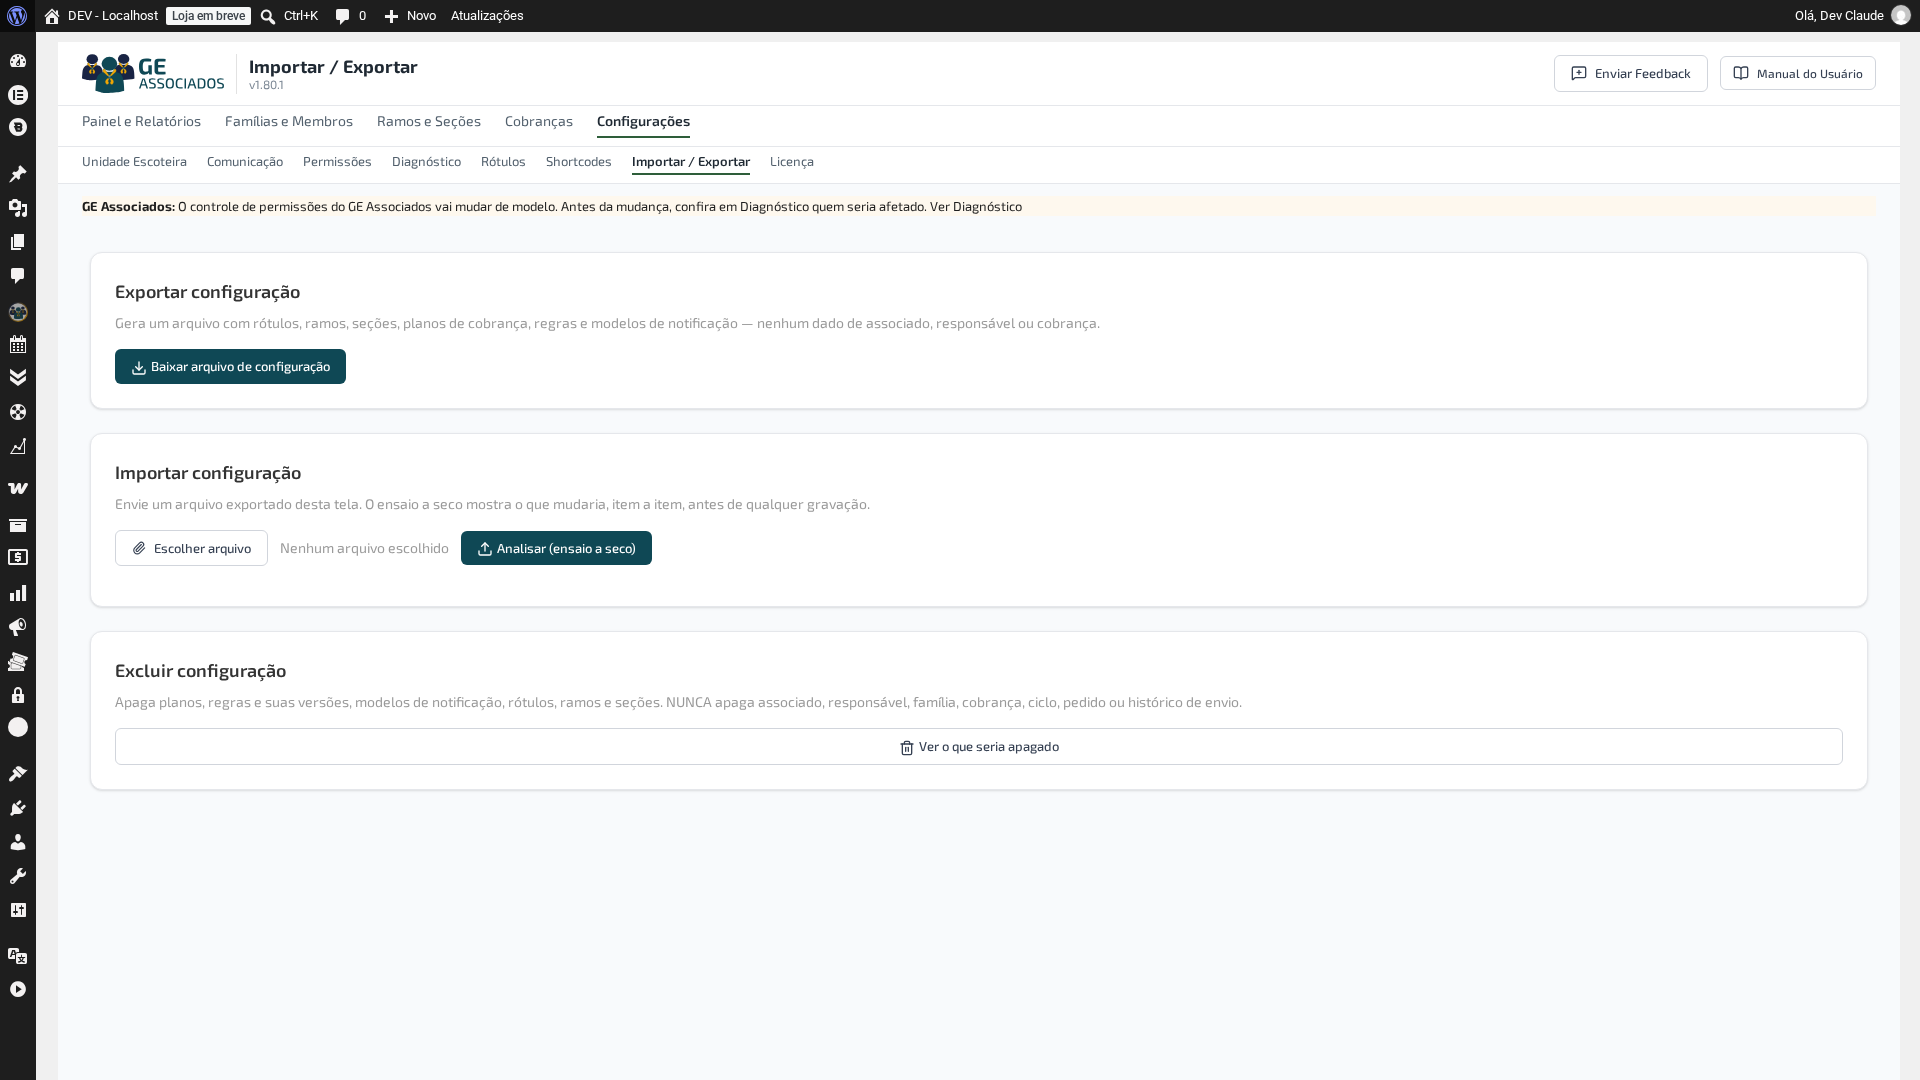Open Dashboard gauge icon in sidebar
This screenshot has width=1920, height=1080.
tap(18, 61)
